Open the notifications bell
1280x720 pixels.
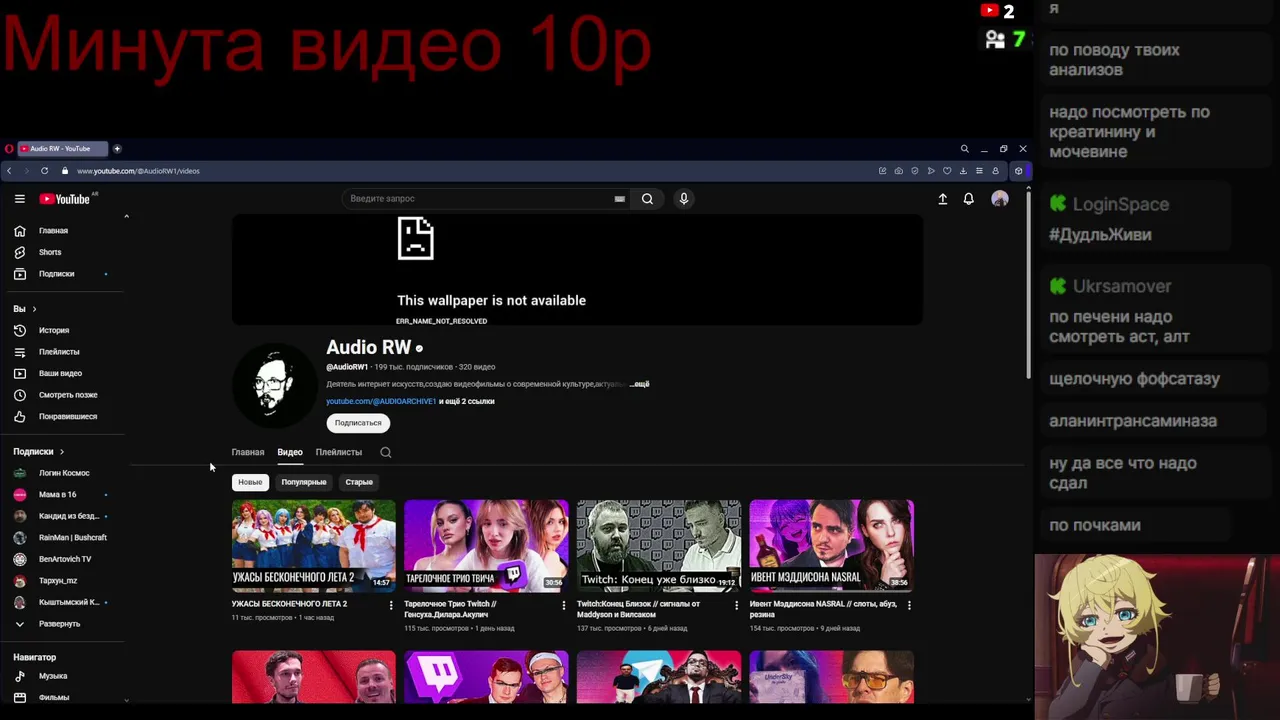(x=968, y=199)
